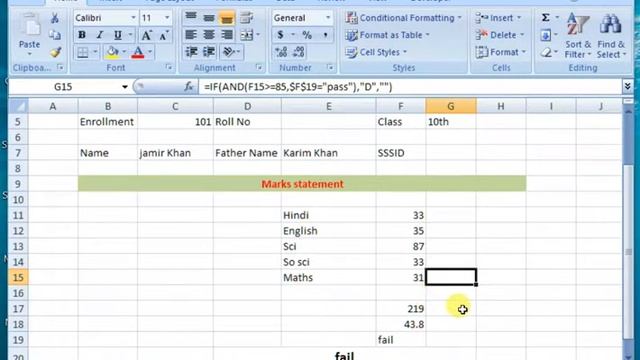Select cell with Karim Khan
Image resolution: width=640 pixels, height=360 pixels.
click(x=329, y=153)
